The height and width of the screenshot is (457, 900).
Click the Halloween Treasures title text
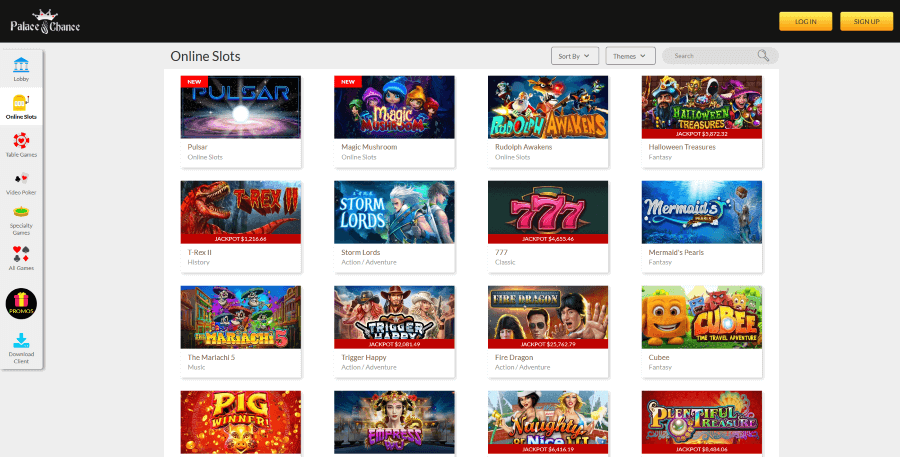click(682, 147)
